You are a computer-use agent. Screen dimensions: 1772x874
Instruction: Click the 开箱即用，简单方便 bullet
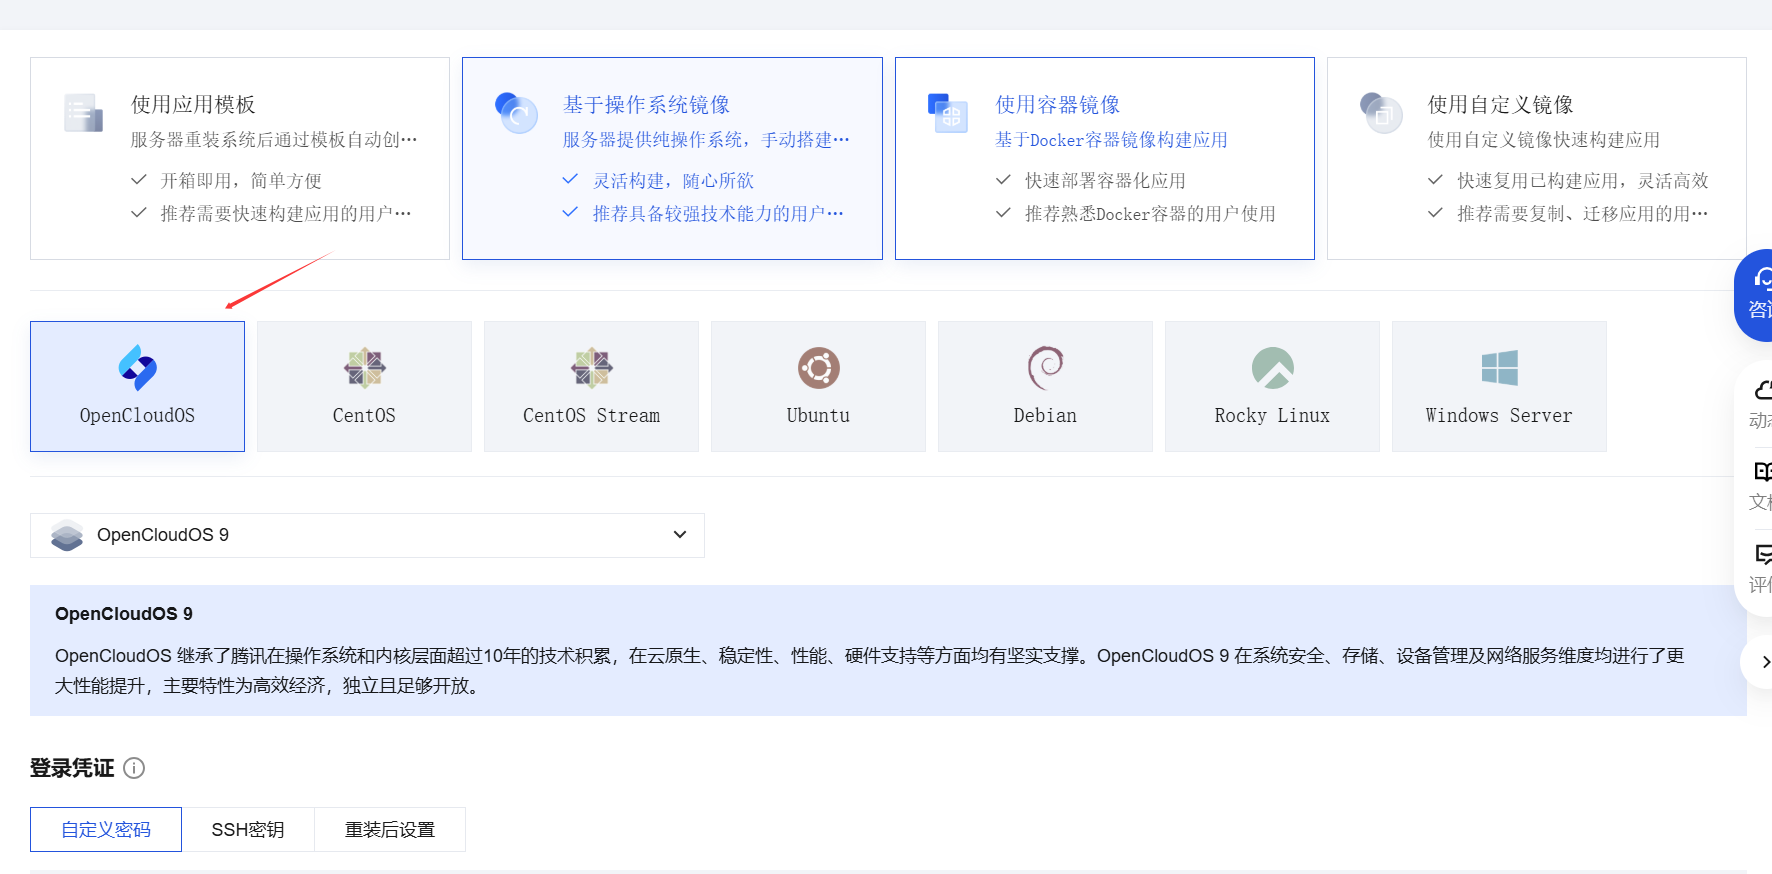pos(241,181)
